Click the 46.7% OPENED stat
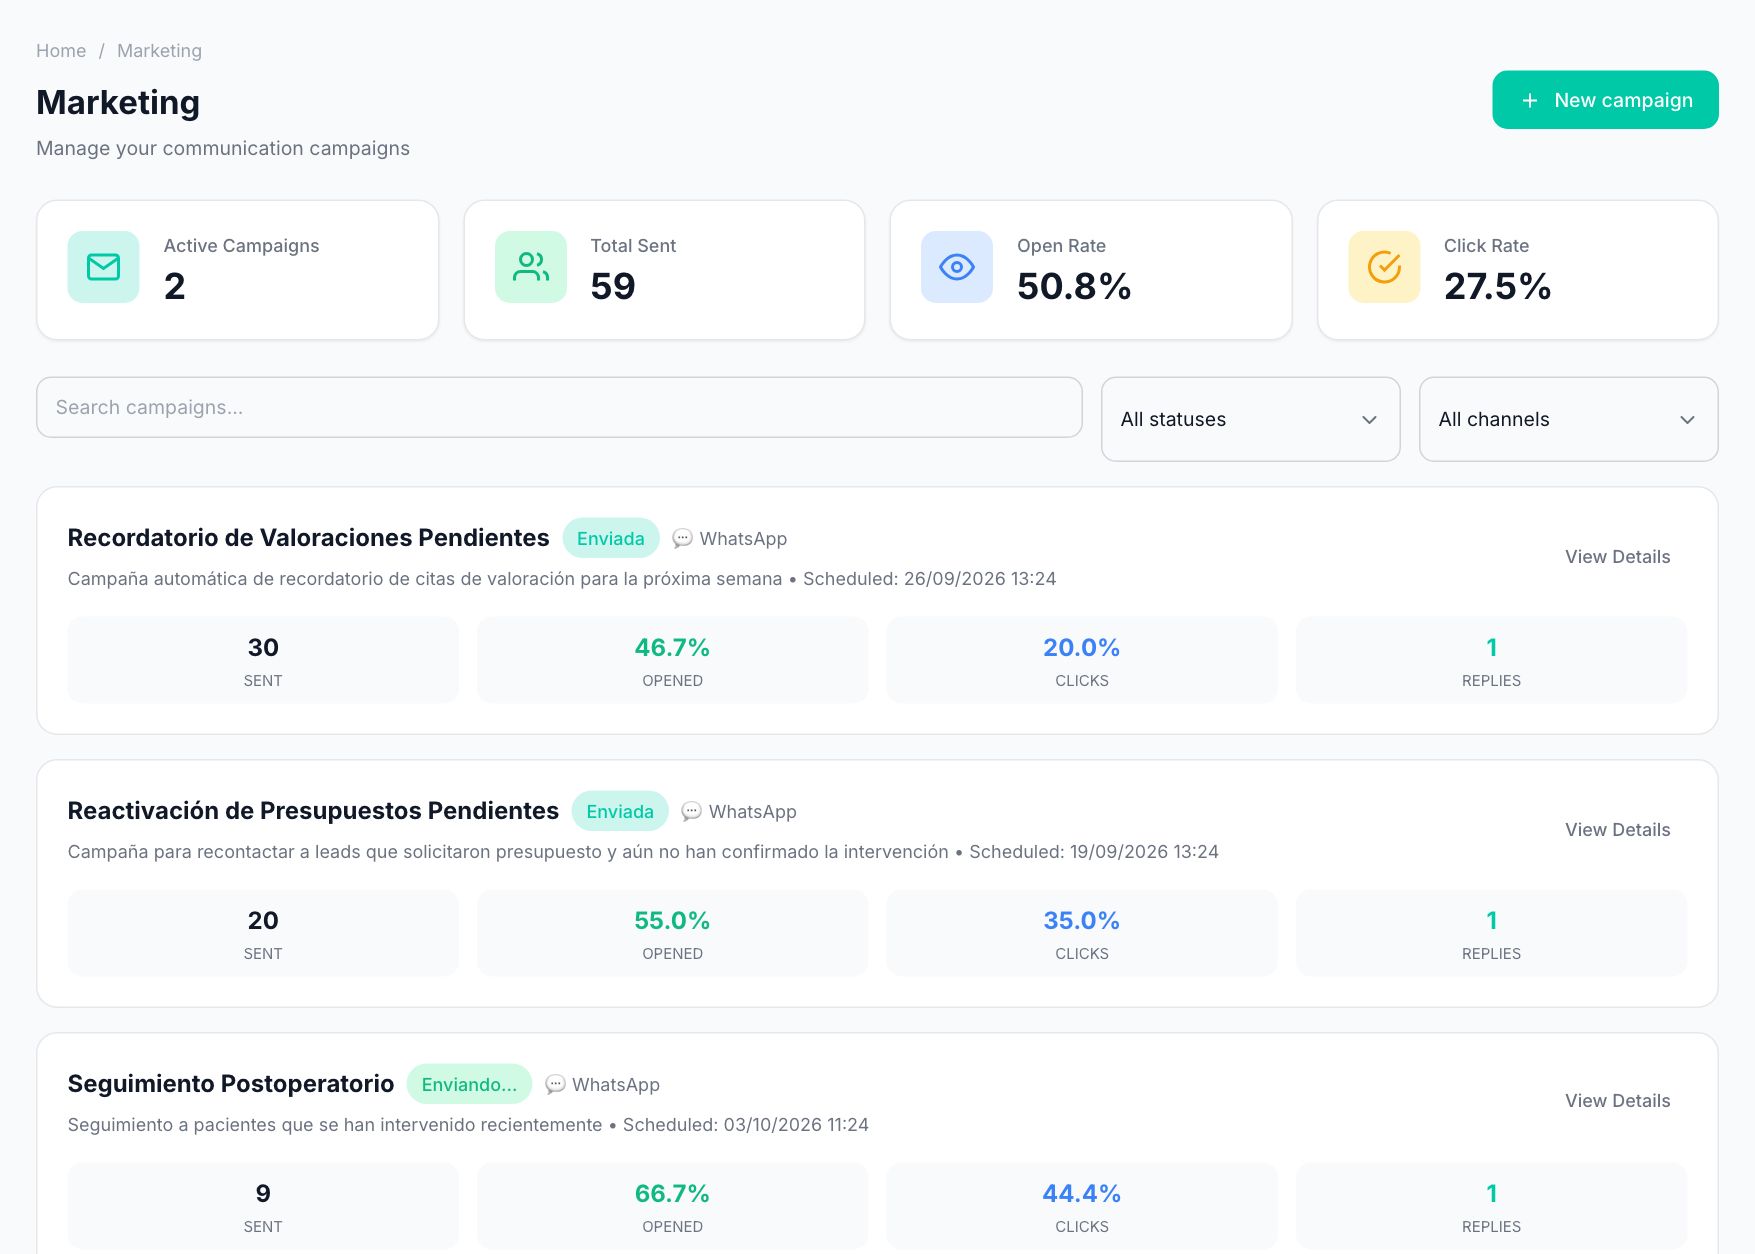 pyautogui.click(x=672, y=660)
